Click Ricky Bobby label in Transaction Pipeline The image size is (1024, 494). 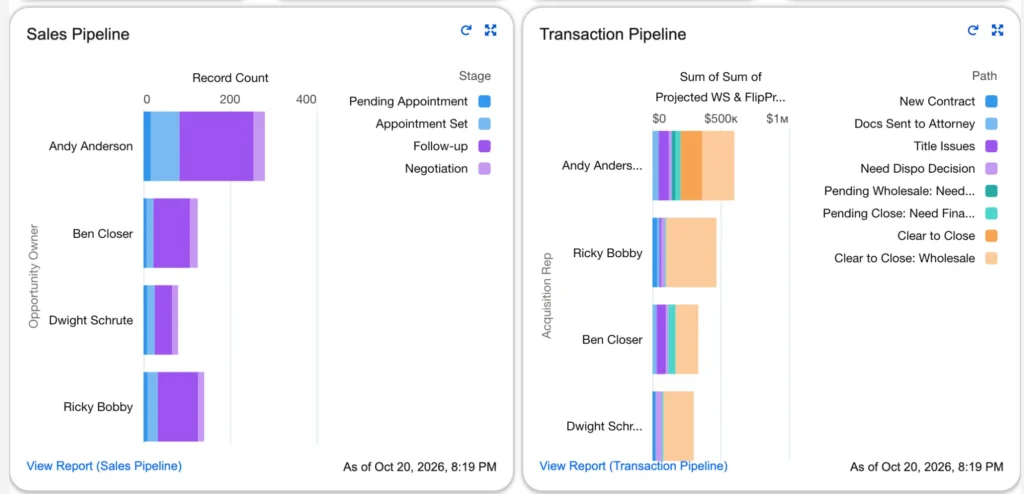(x=607, y=253)
